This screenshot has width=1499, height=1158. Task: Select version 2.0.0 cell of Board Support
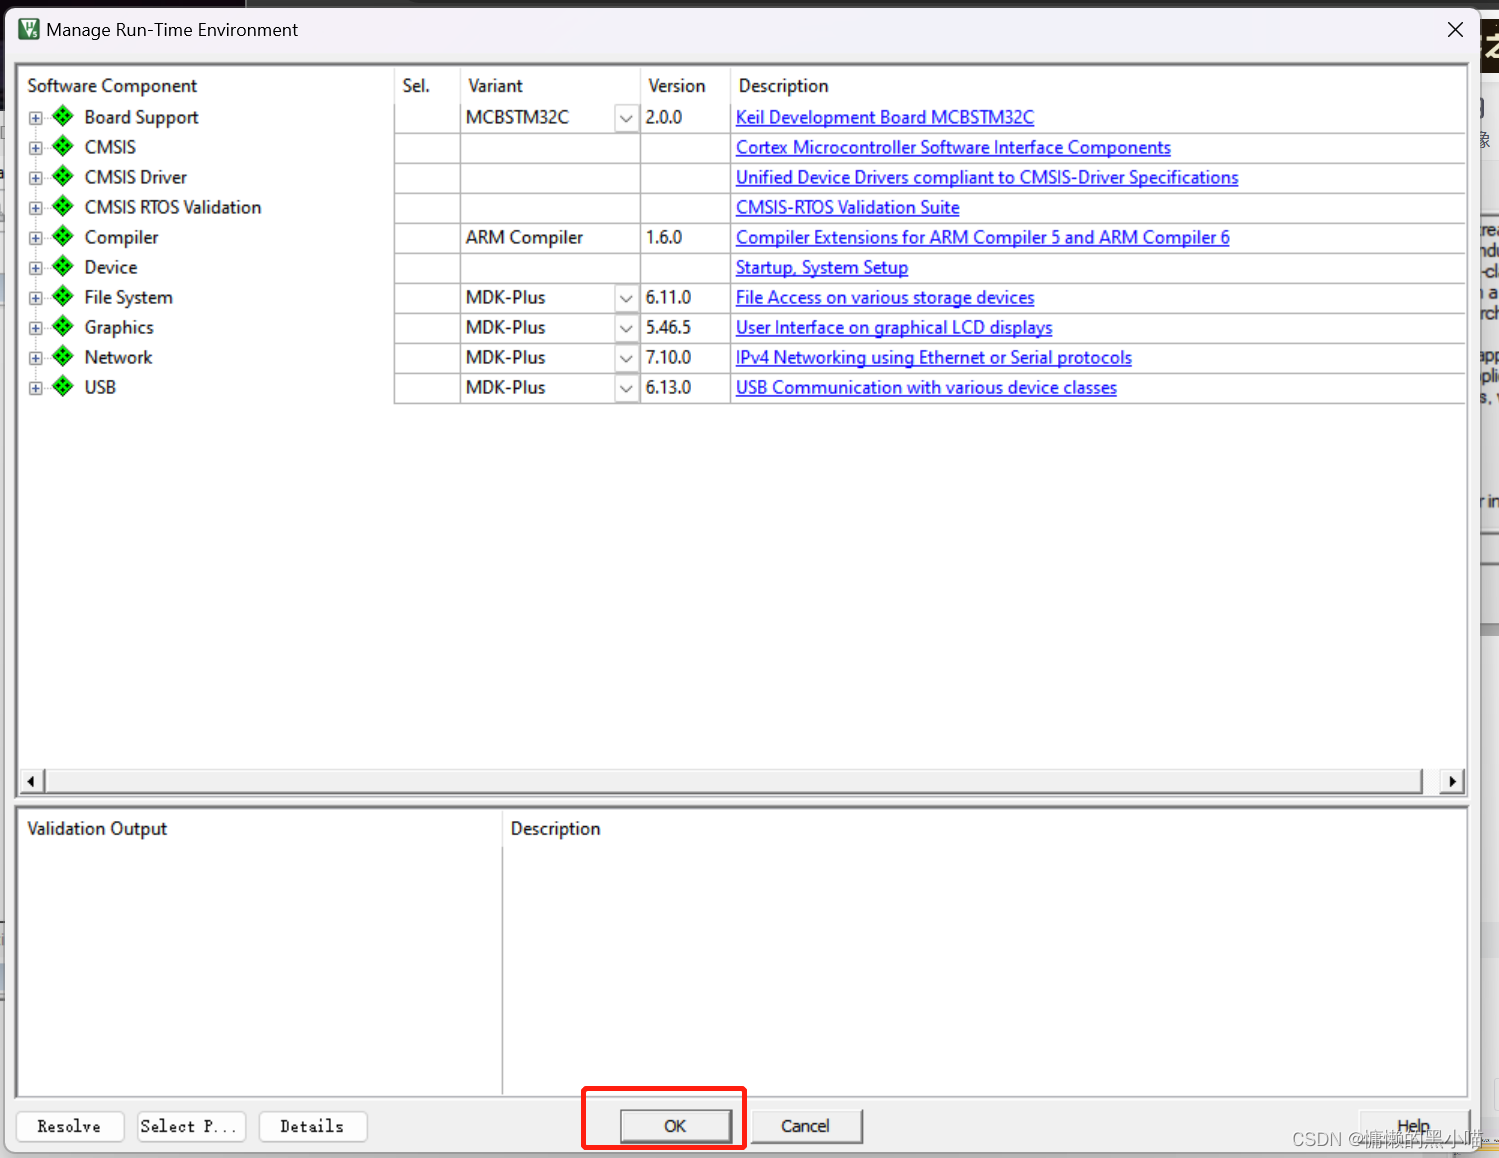[x=685, y=118]
